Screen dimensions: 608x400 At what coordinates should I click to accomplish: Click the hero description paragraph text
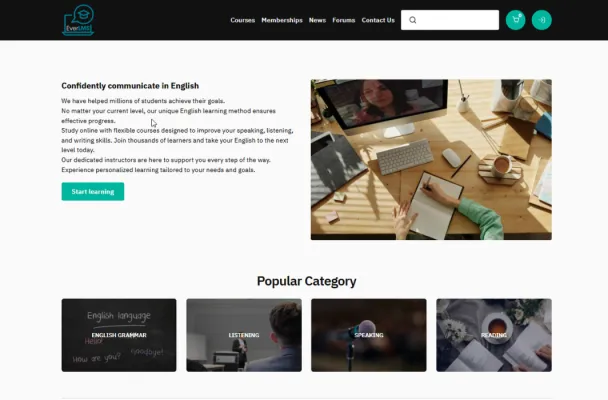pos(177,135)
